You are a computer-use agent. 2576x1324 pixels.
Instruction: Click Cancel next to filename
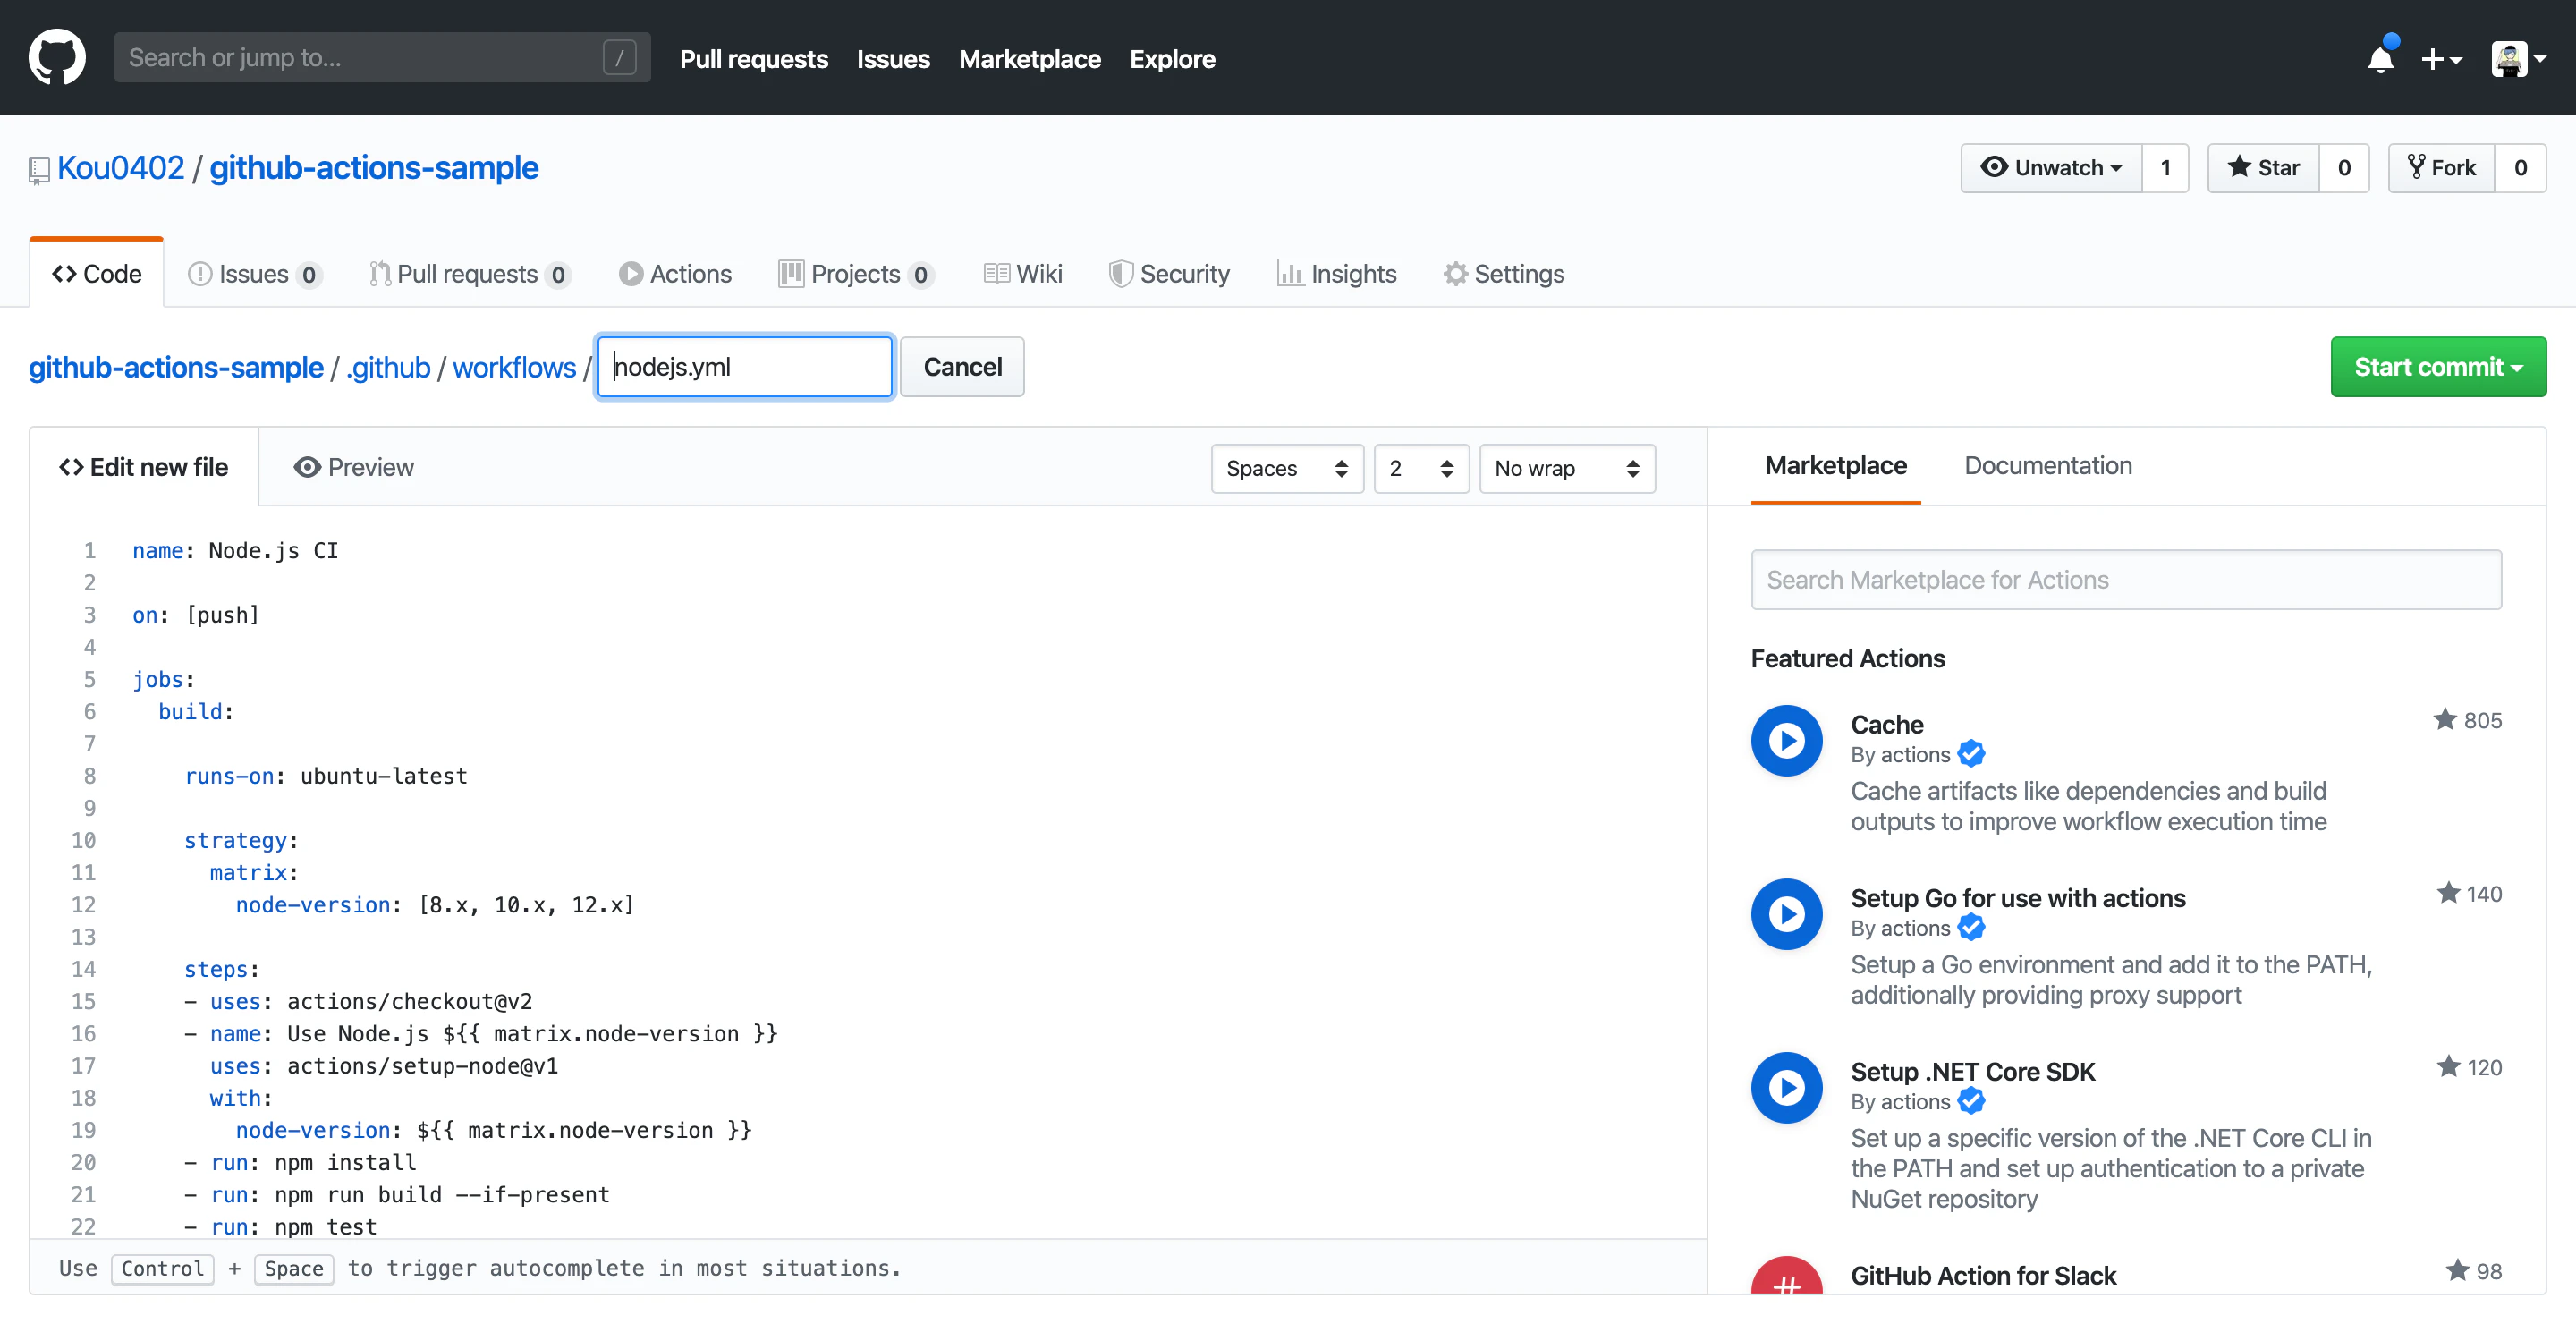962,367
